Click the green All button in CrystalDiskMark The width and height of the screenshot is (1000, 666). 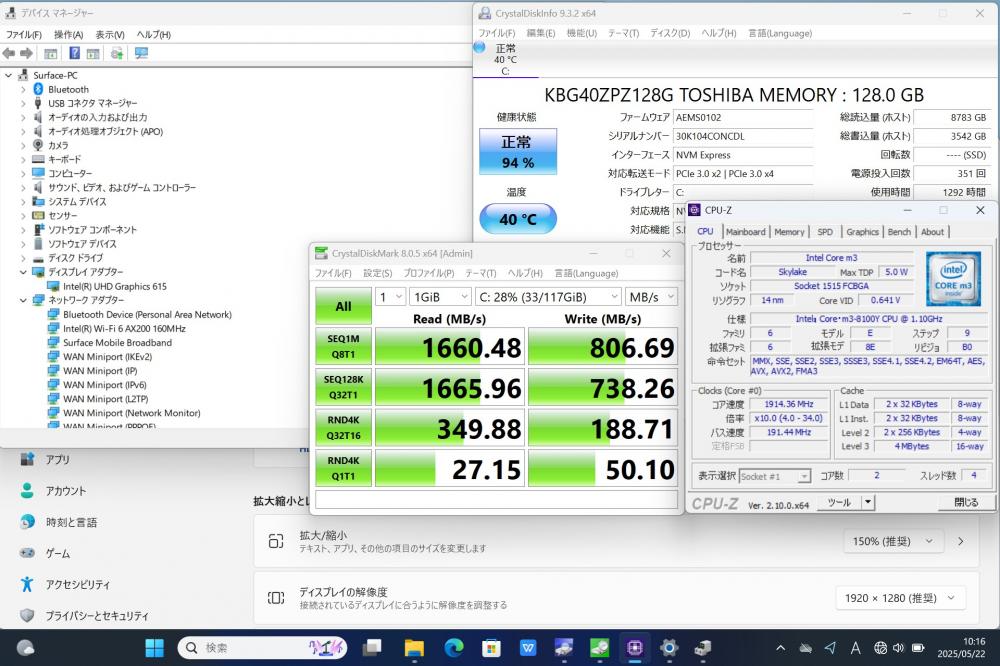(343, 306)
